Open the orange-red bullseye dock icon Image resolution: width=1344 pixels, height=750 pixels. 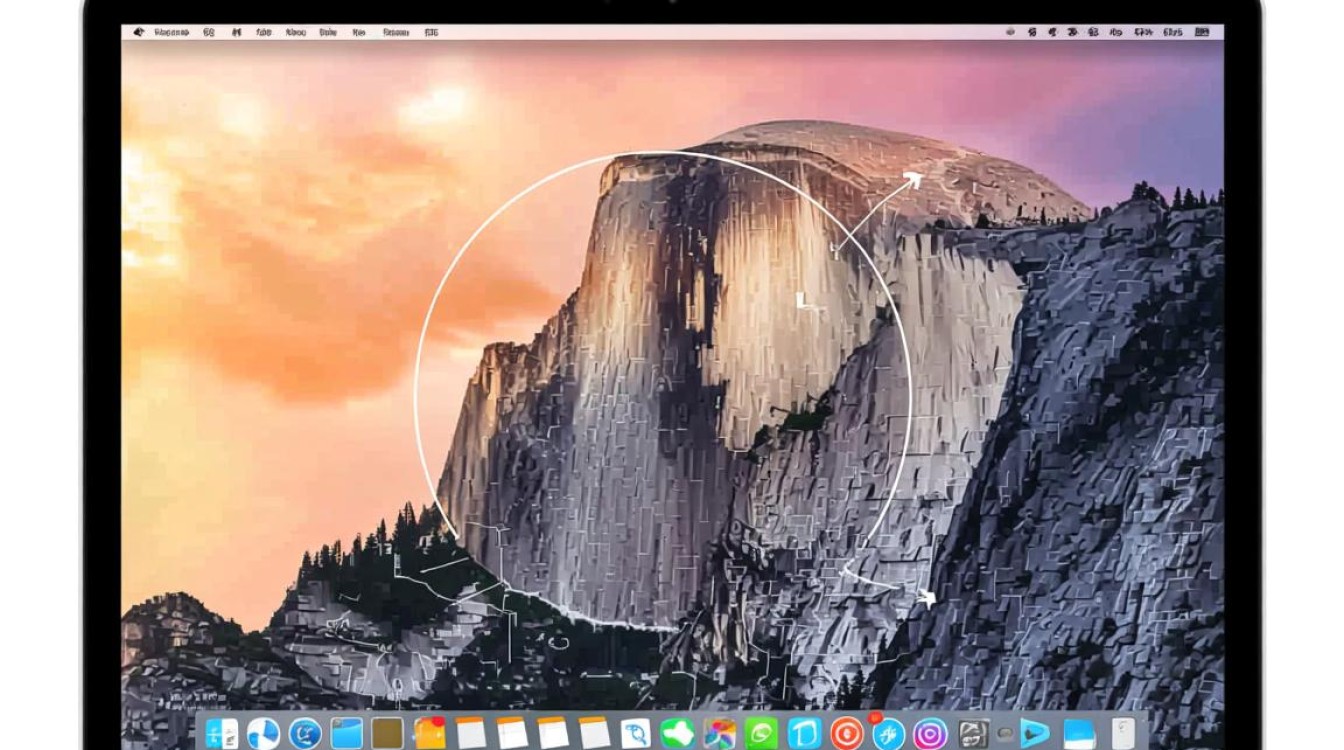point(846,733)
